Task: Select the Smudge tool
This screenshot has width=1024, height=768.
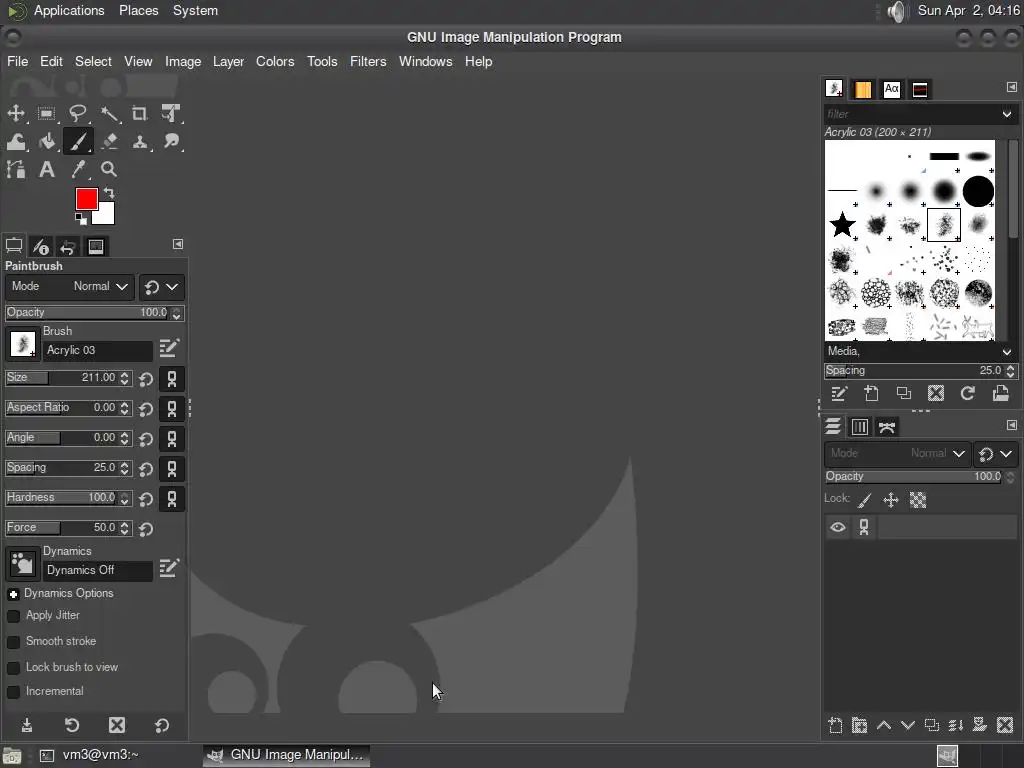Action: point(171,141)
